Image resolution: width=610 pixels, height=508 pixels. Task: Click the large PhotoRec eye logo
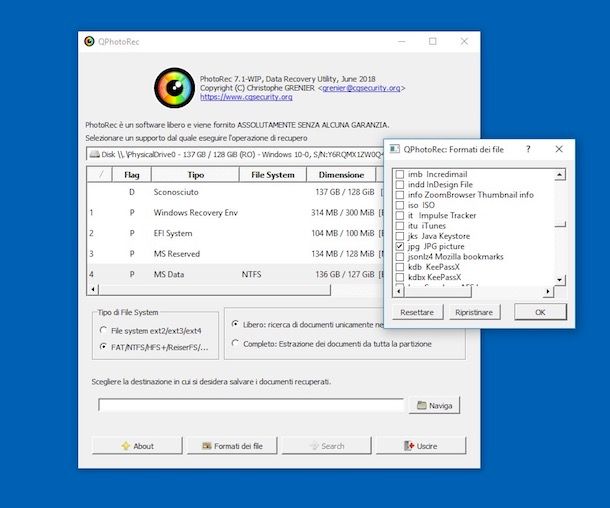(x=174, y=88)
